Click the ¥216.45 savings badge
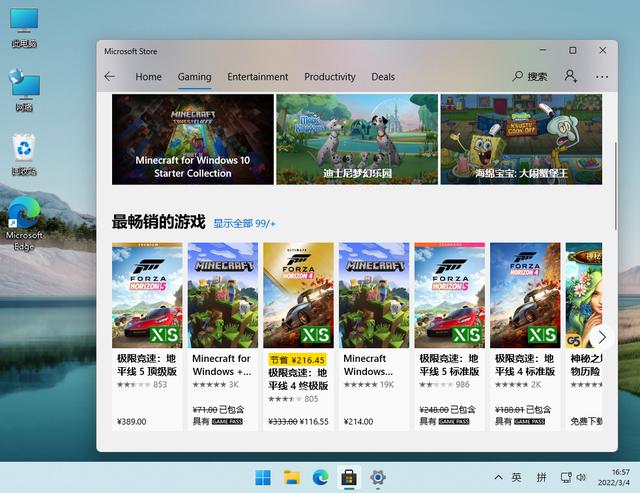This screenshot has width=640, height=493. [297, 360]
